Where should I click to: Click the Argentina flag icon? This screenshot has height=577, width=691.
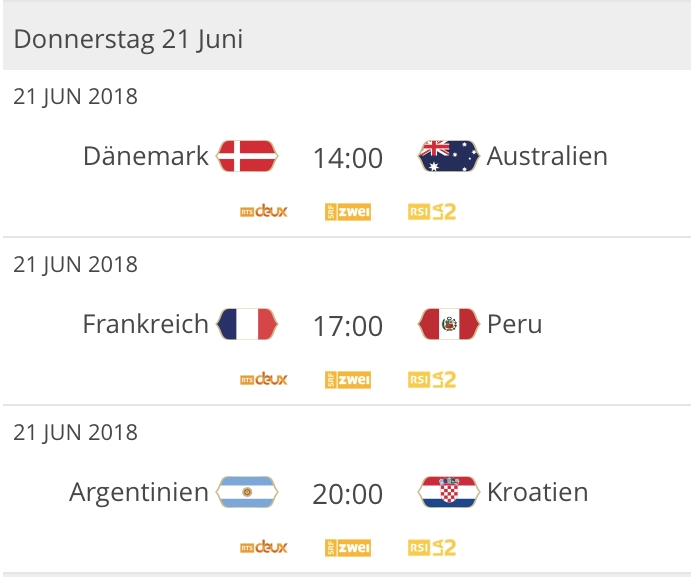247,492
